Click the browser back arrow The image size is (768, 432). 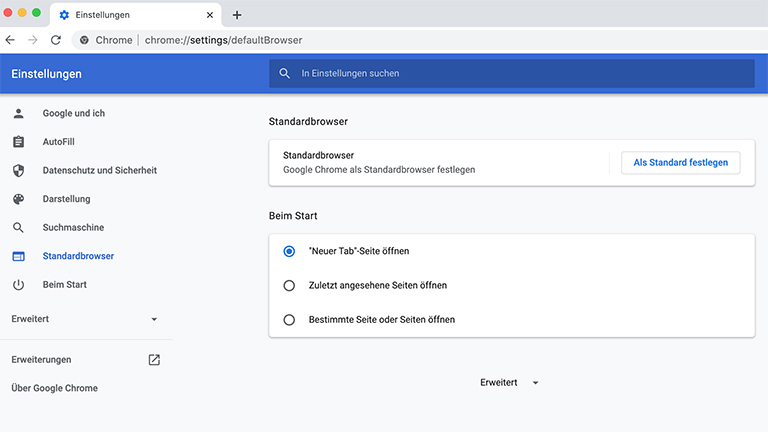pos(10,40)
